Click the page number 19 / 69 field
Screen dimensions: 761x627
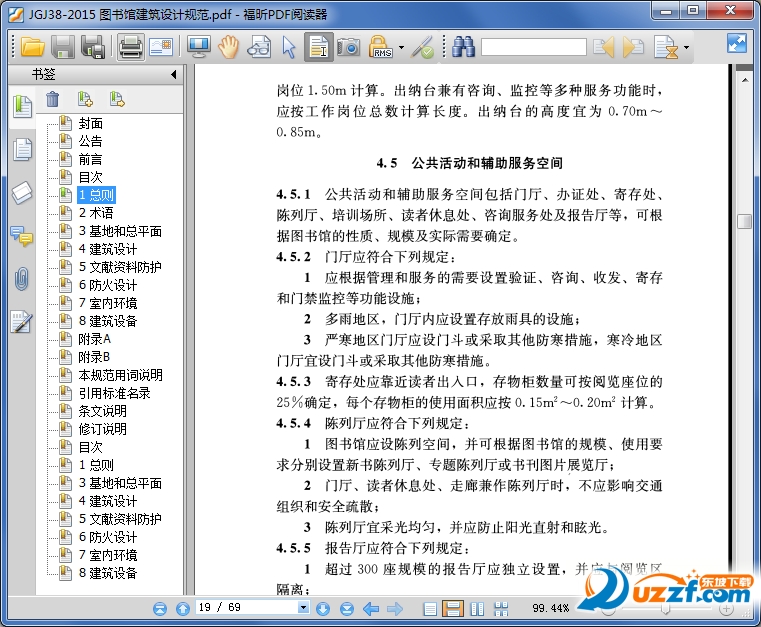click(247, 608)
